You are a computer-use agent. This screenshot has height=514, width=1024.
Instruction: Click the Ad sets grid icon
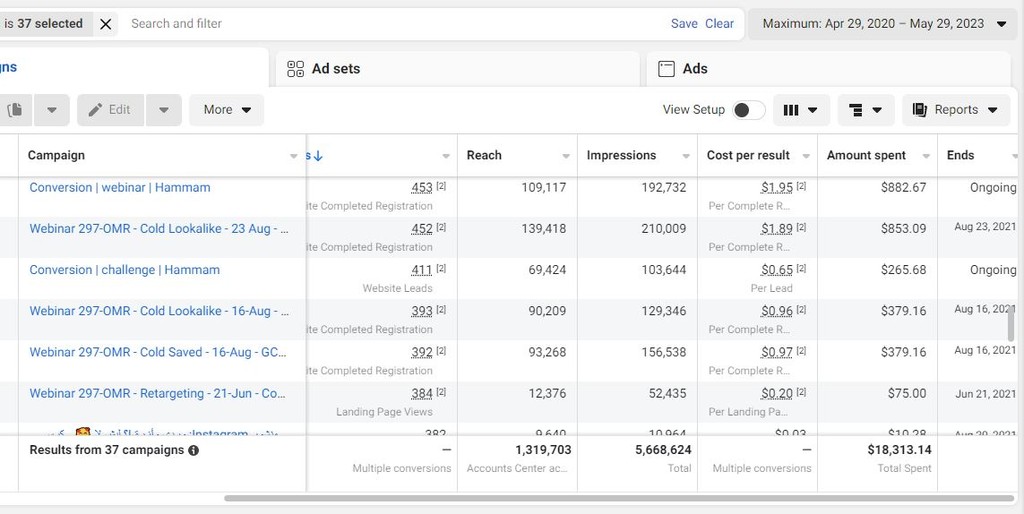click(x=295, y=69)
